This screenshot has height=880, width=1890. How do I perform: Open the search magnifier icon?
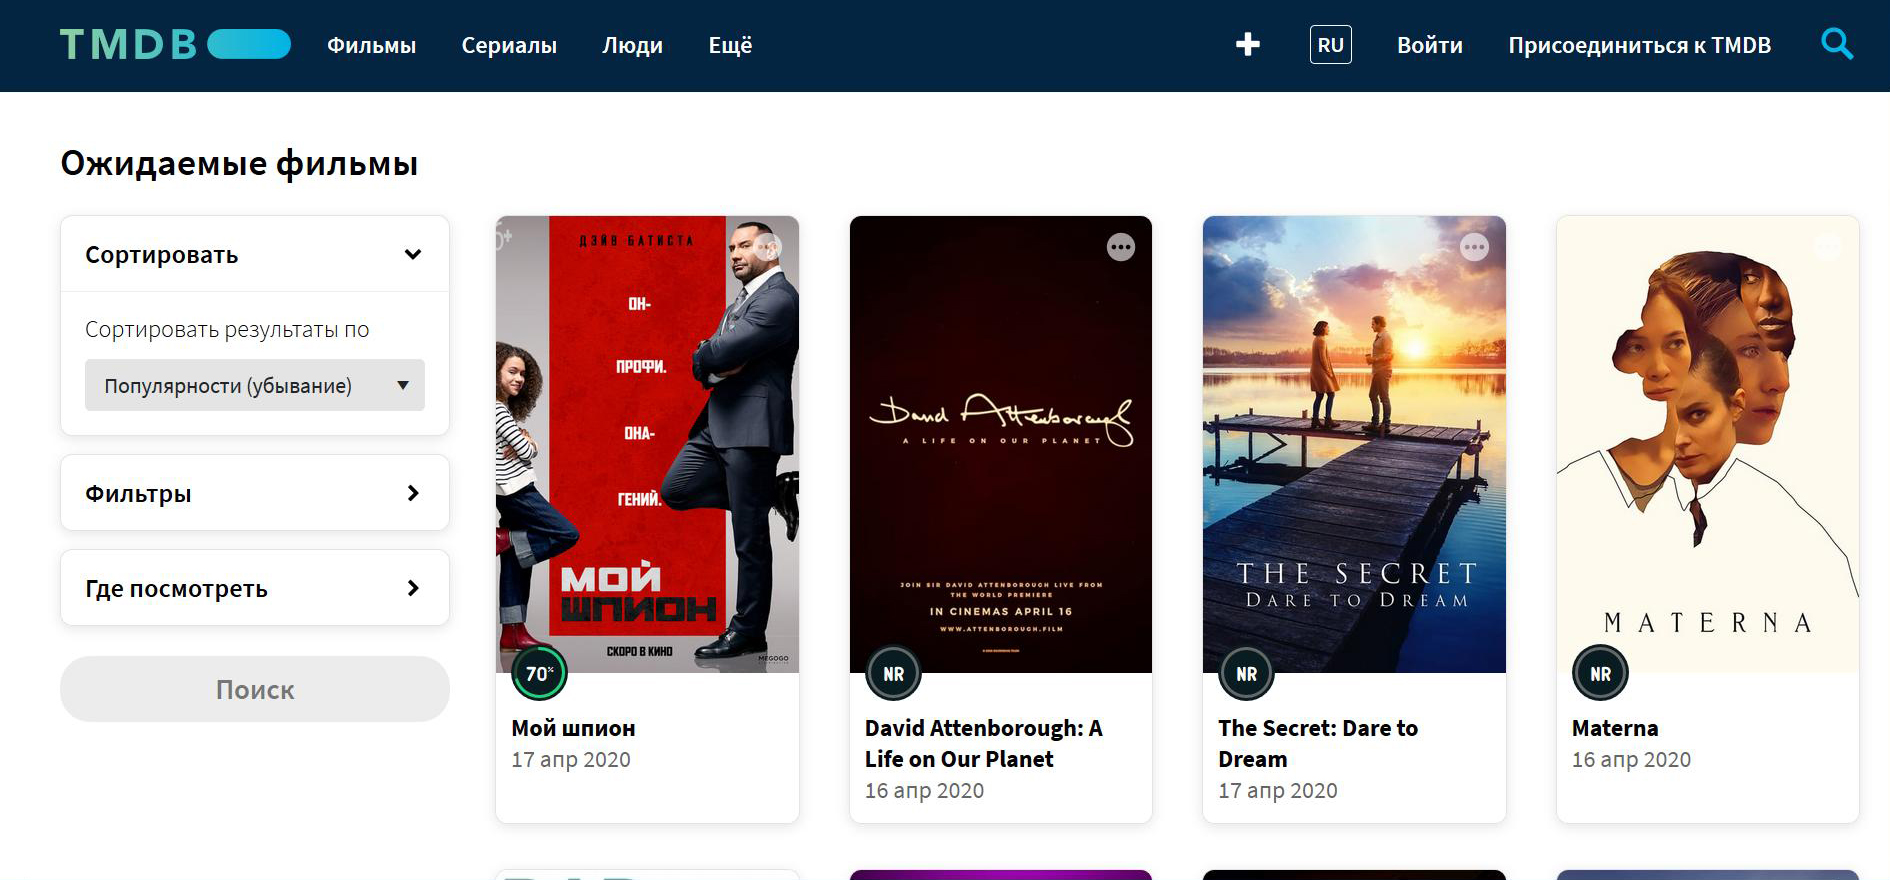click(x=1836, y=45)
